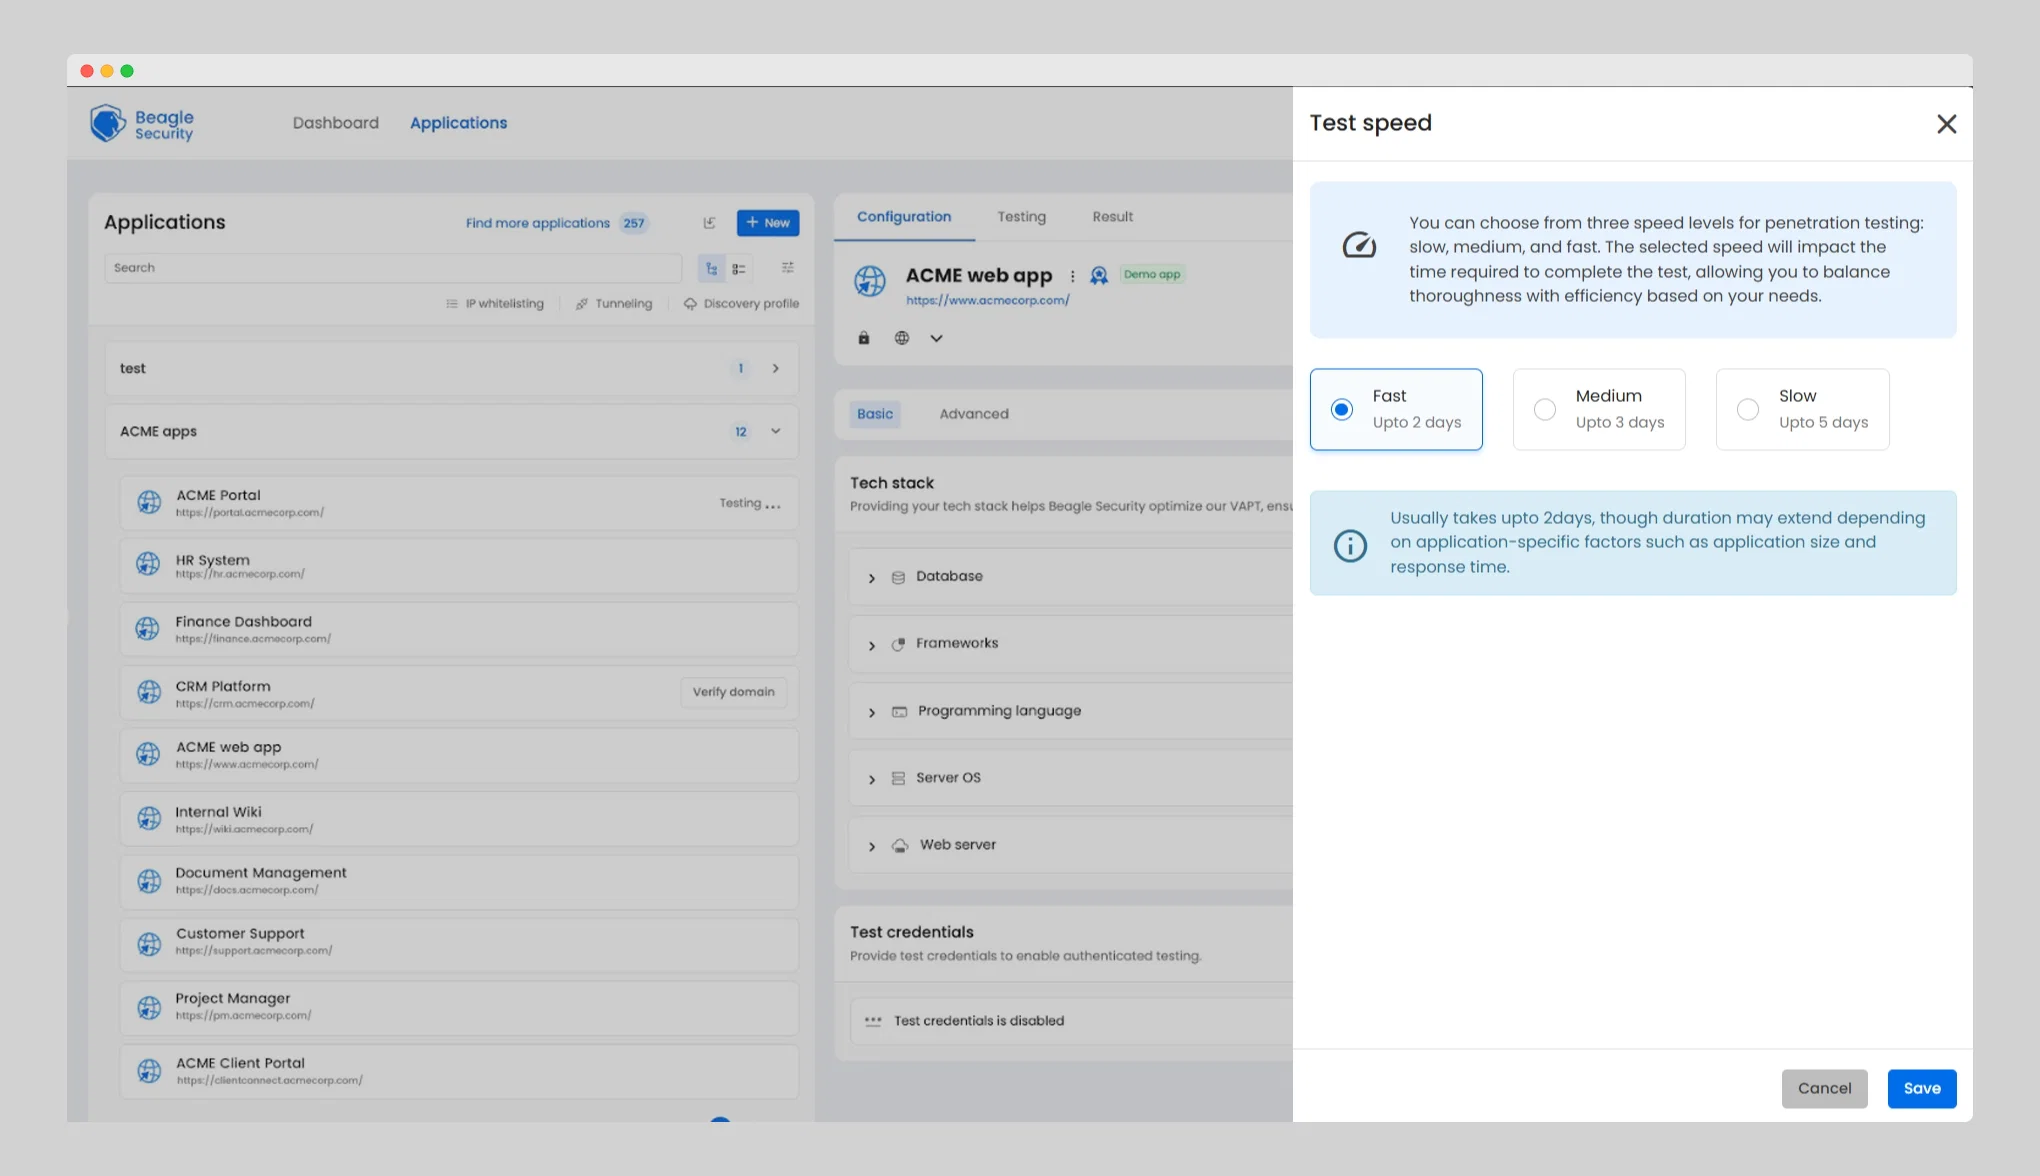Open the filter settings icon beside search

pyautogui.click(x=788, y=267)
